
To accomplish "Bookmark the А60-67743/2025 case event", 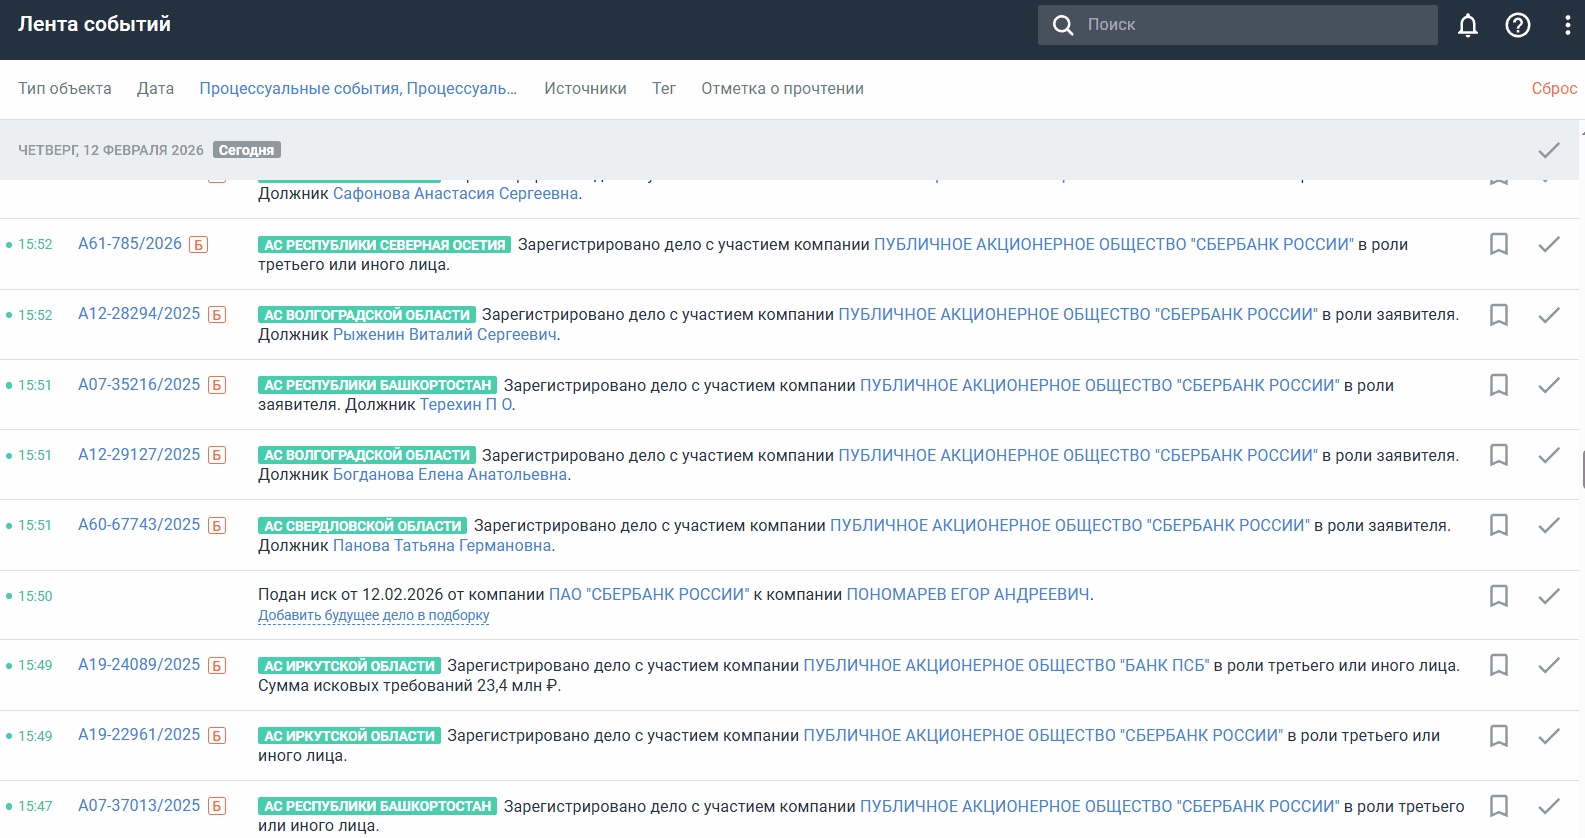I will coord(1498,525).
